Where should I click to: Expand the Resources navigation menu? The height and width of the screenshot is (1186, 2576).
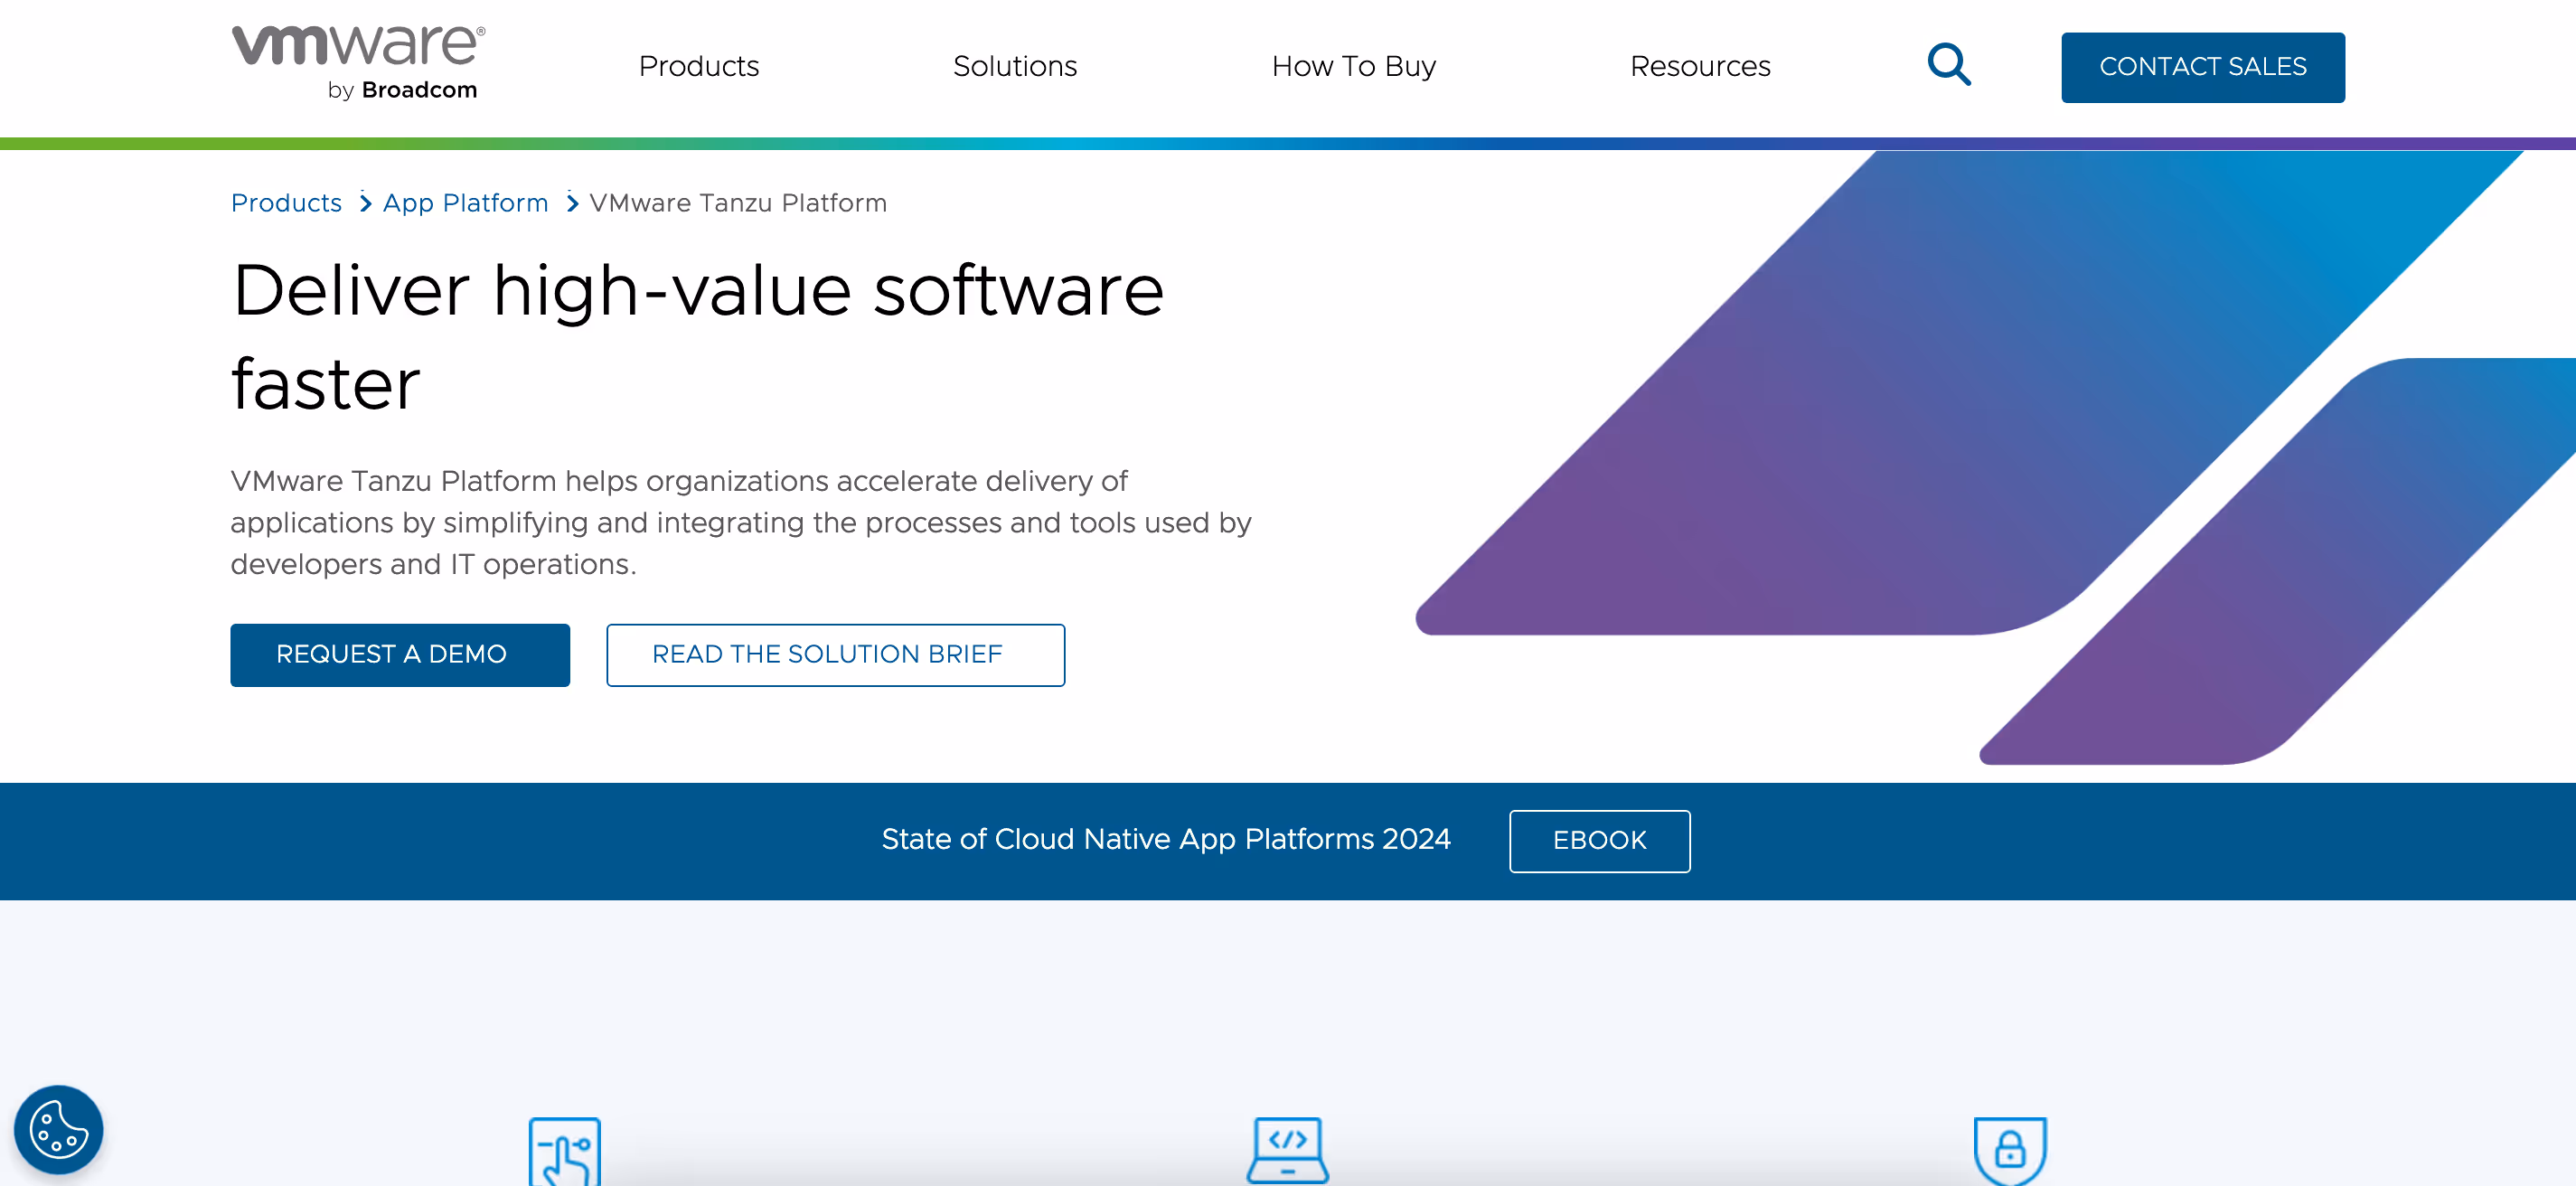(x=1699, y=66)
